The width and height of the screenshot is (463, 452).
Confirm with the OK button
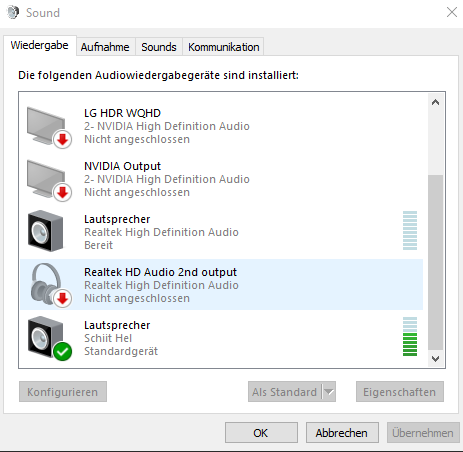tap(261, 433)
